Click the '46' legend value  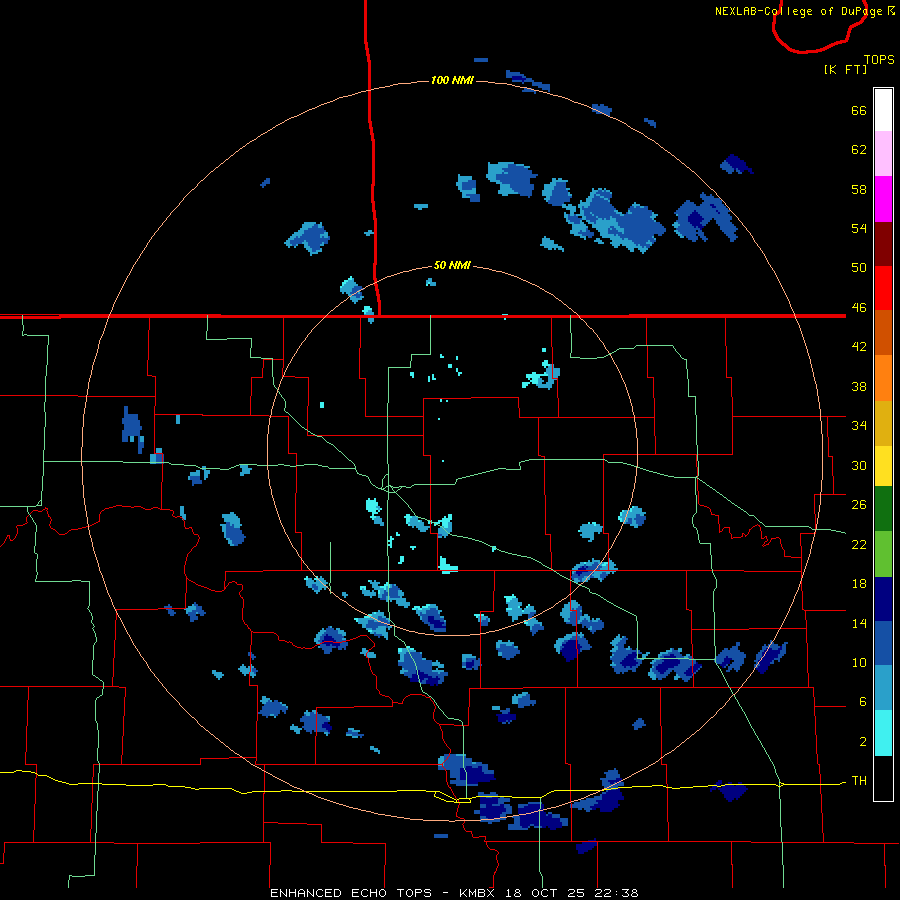point(859,307)
